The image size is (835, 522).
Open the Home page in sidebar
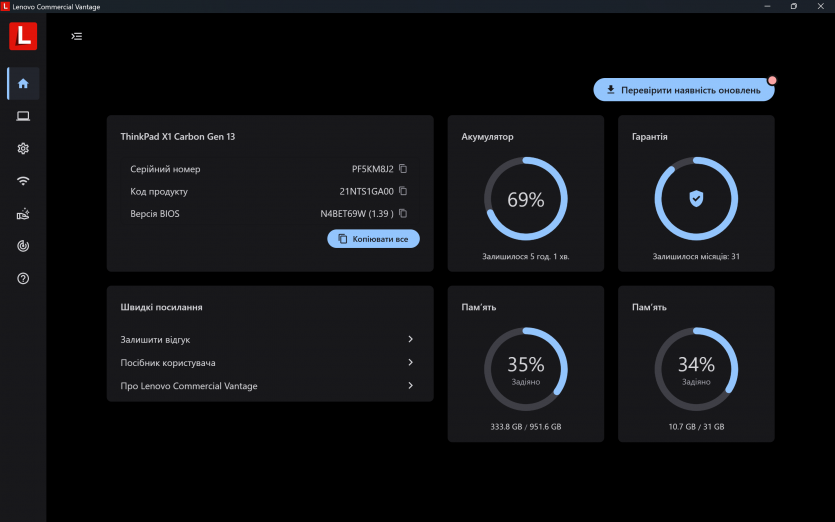click(x=23, y=84)
